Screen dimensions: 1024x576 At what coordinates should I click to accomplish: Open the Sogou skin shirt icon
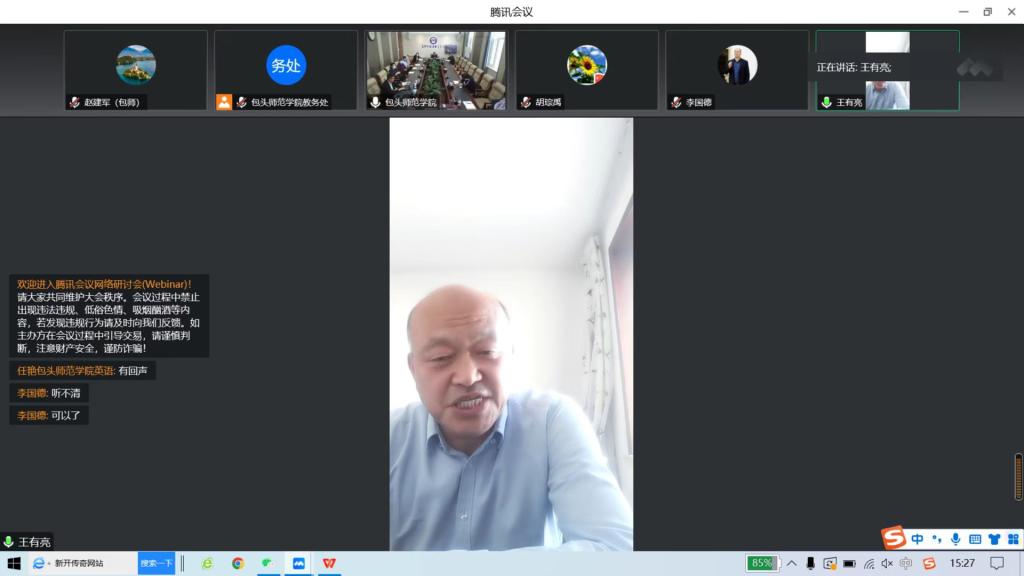(994, 539)
